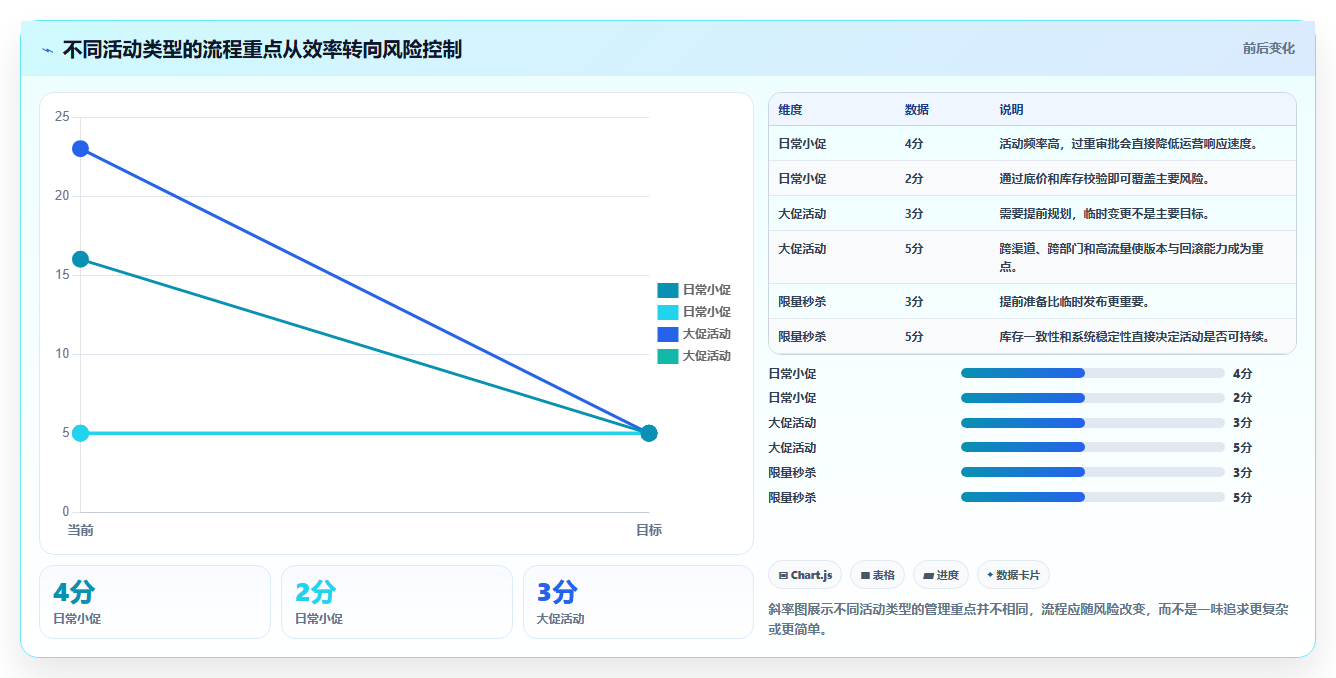Click the 3分 progress bar for 限量秒杀
Image resolution: width=1336 pixels, height=678 pixels.
pyautogui.click(x=1093, y=472)
